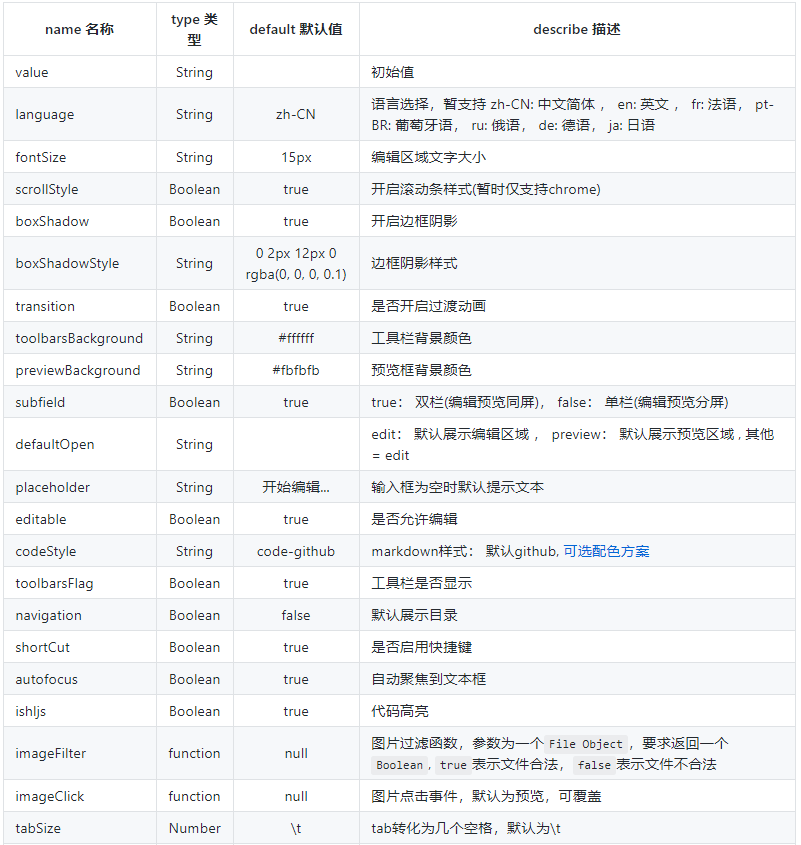Click the 是否开启过渡动画 description
Screen dimensions: 801x845
429,306
